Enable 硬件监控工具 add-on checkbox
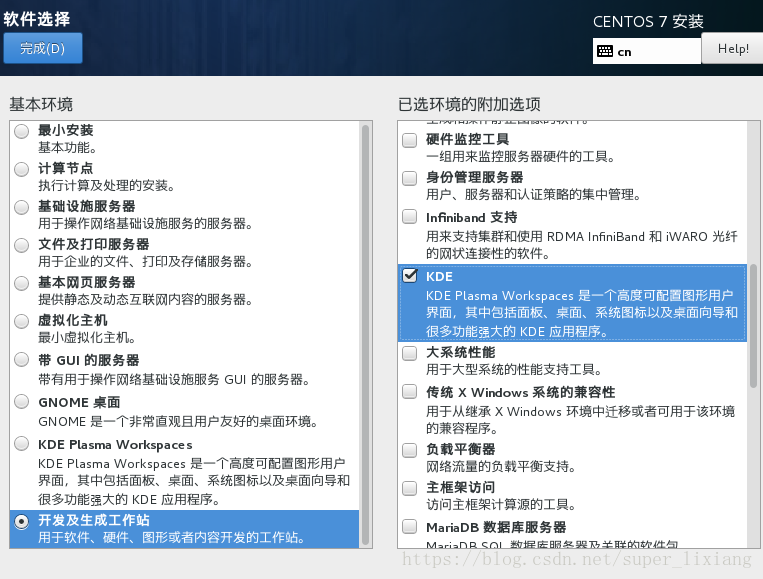 [x=410, y=140]
